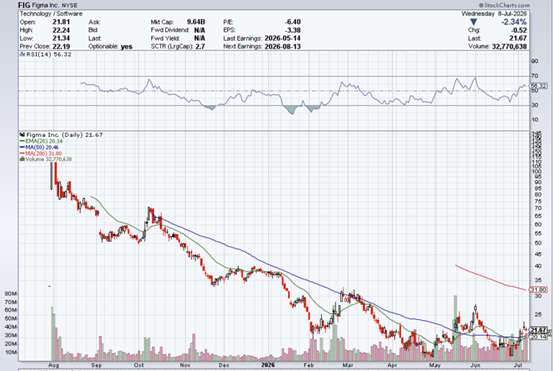Click the Mar label on the time axis
This screenshot has width=553, height=371.
[x=348, y=365]
